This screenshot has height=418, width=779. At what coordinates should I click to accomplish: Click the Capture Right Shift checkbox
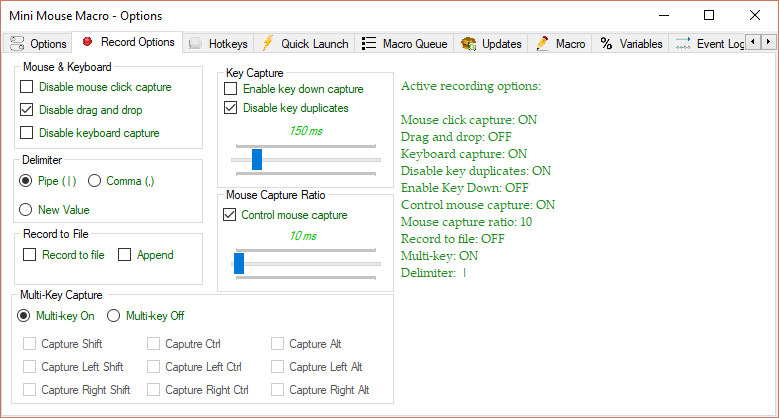click(29, 390)
